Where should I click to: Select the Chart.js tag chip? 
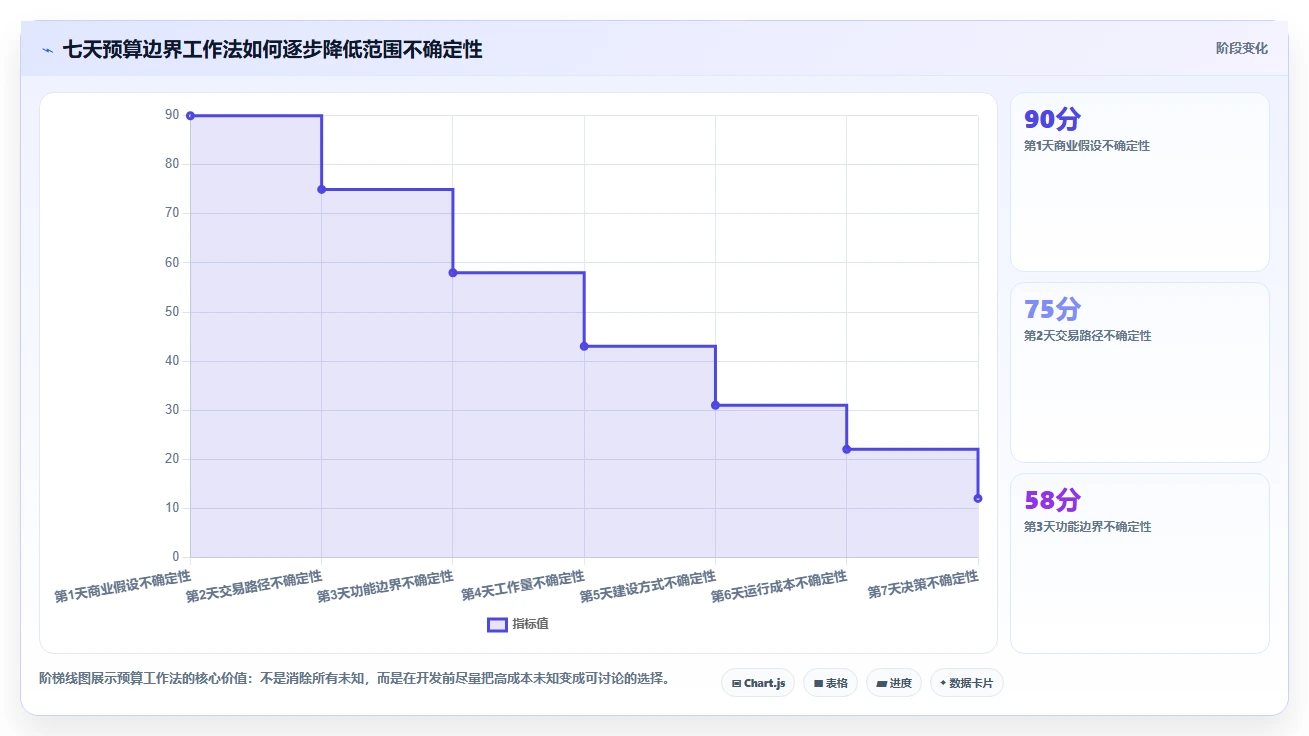[758, 683]
